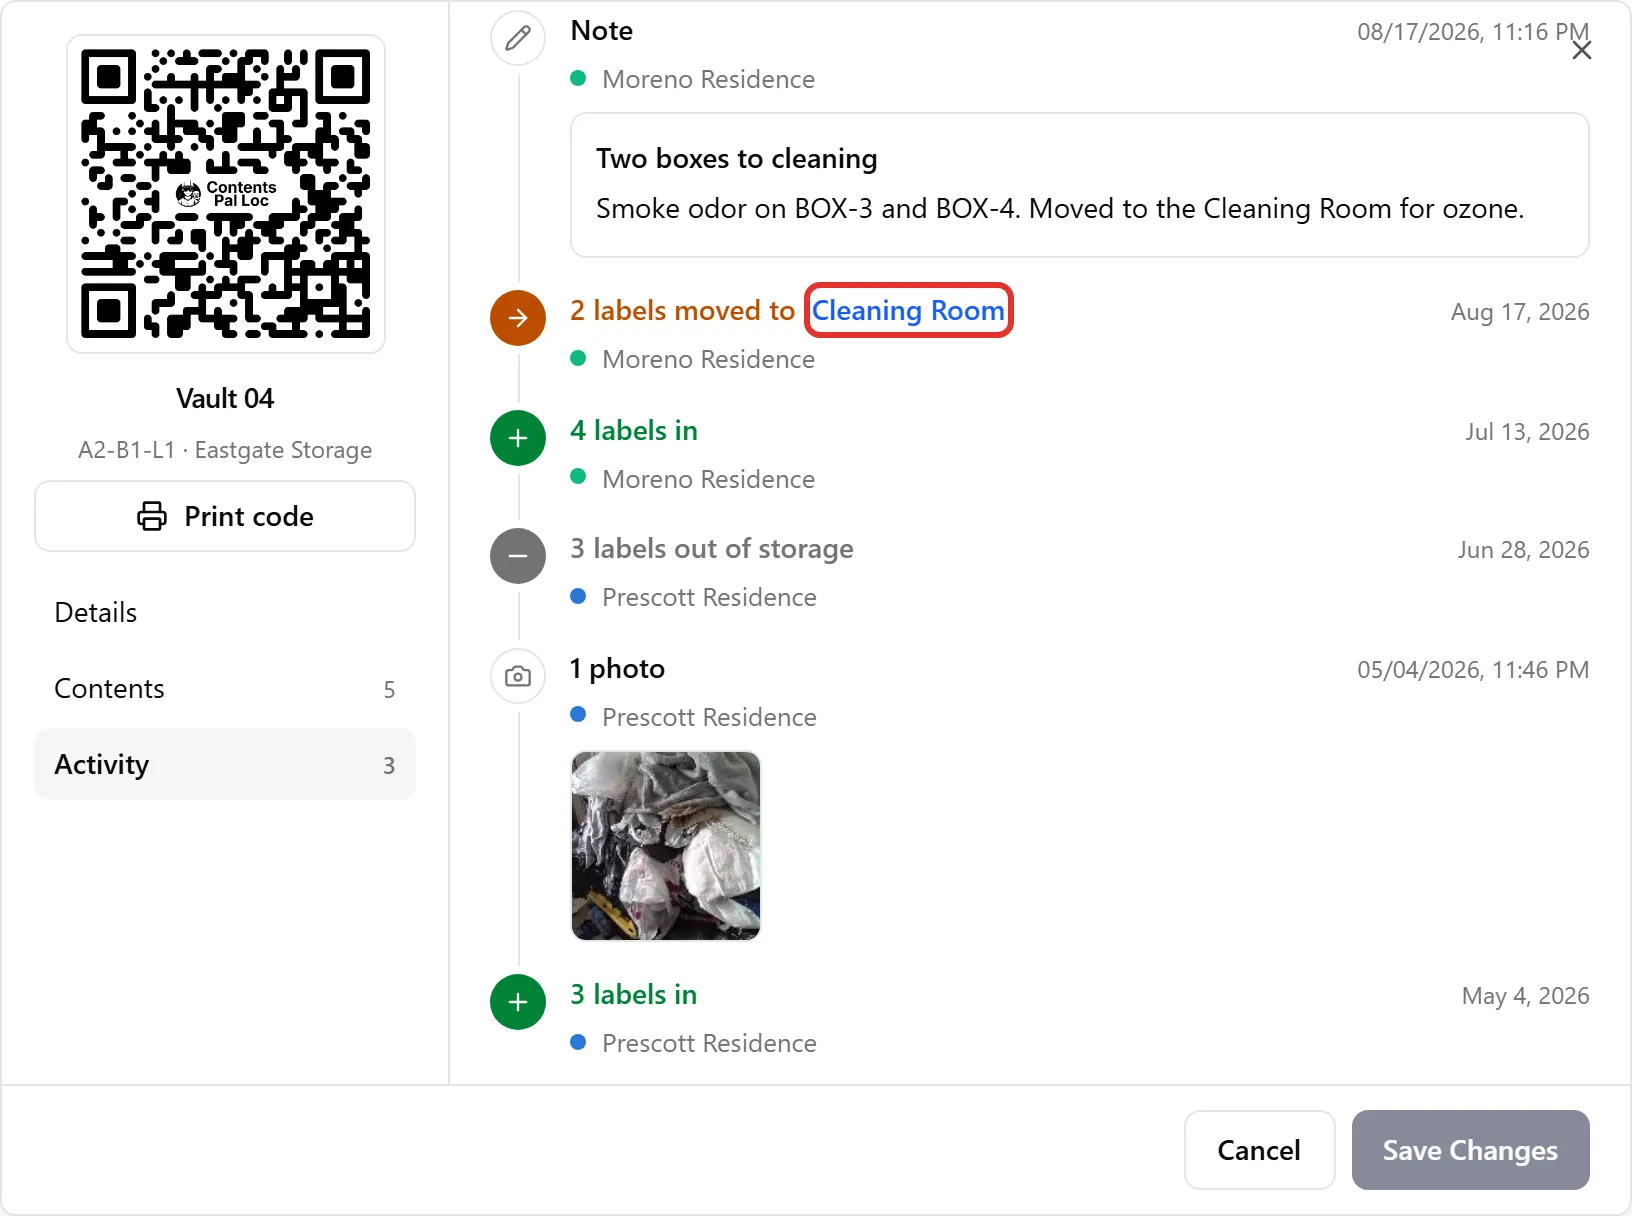Switch to the Contents section
The image size is (1632, 1216).
click(225, 689)
